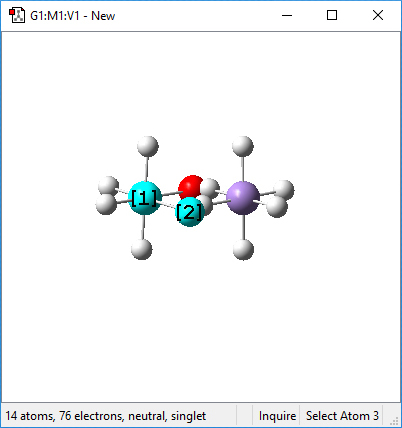Click the Select Atom 3 status text

(342, 416)
